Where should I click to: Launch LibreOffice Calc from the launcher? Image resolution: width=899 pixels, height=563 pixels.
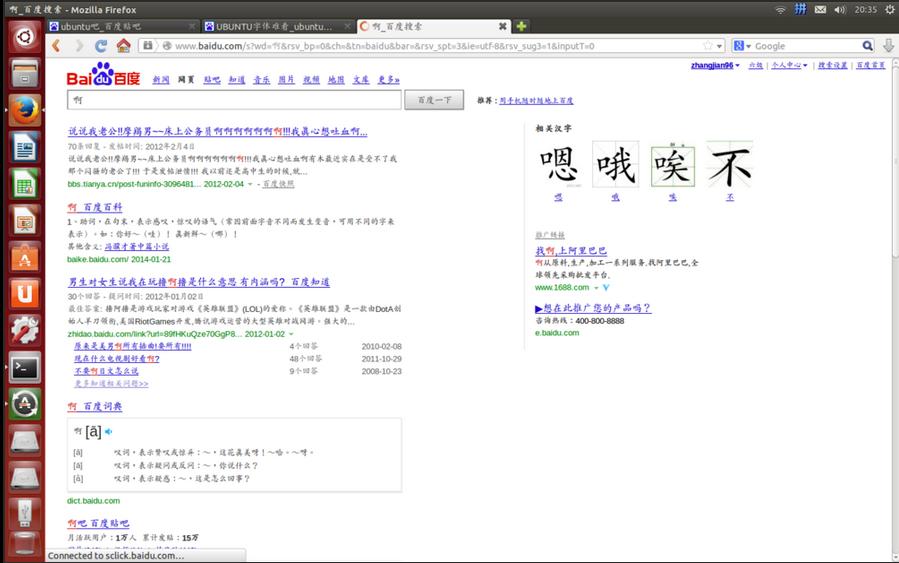24,184
